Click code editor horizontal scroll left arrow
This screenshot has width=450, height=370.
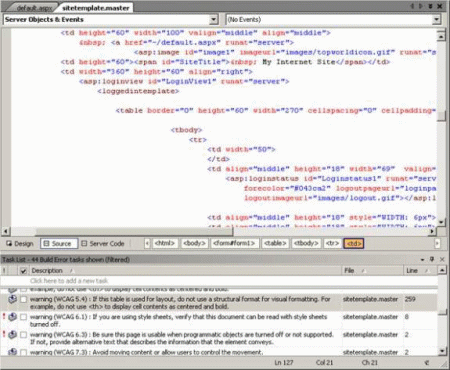(6, 231)
